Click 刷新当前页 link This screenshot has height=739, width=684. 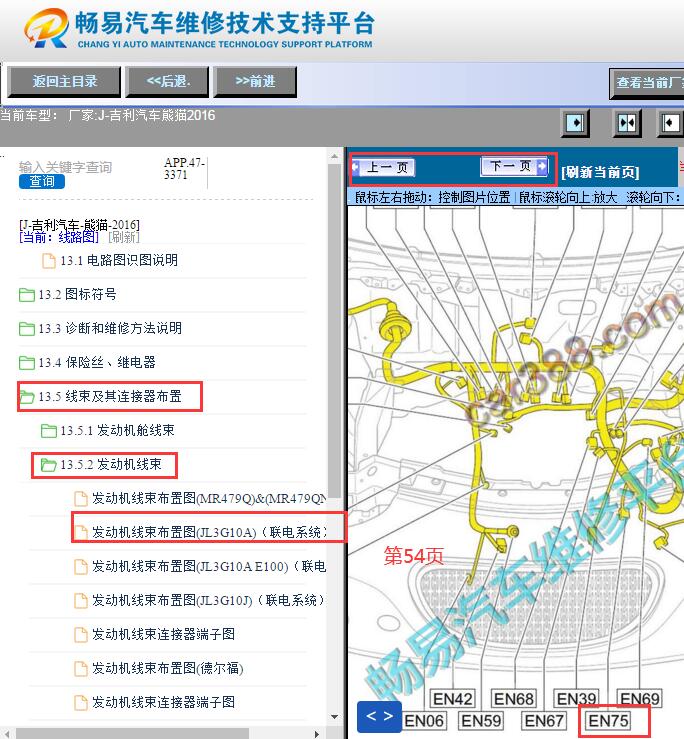click(x=600, y=172)
